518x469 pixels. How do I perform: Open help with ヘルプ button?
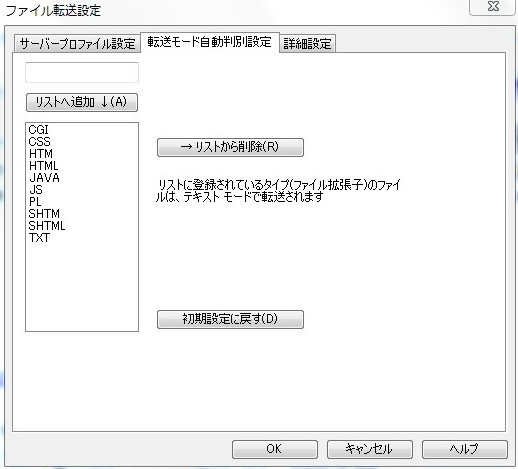pos(465,449)
